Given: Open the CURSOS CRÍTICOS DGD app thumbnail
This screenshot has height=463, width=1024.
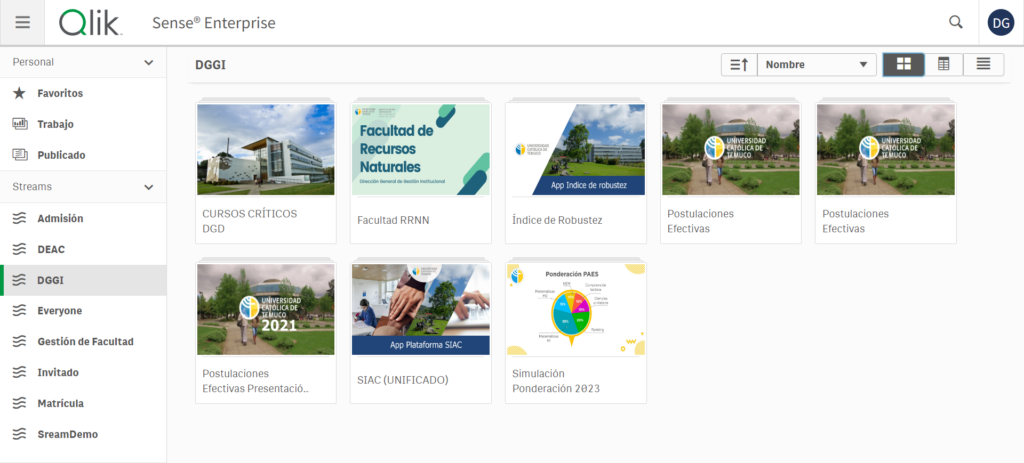Looking at the screenshot, I should click(x=266, y=150).
